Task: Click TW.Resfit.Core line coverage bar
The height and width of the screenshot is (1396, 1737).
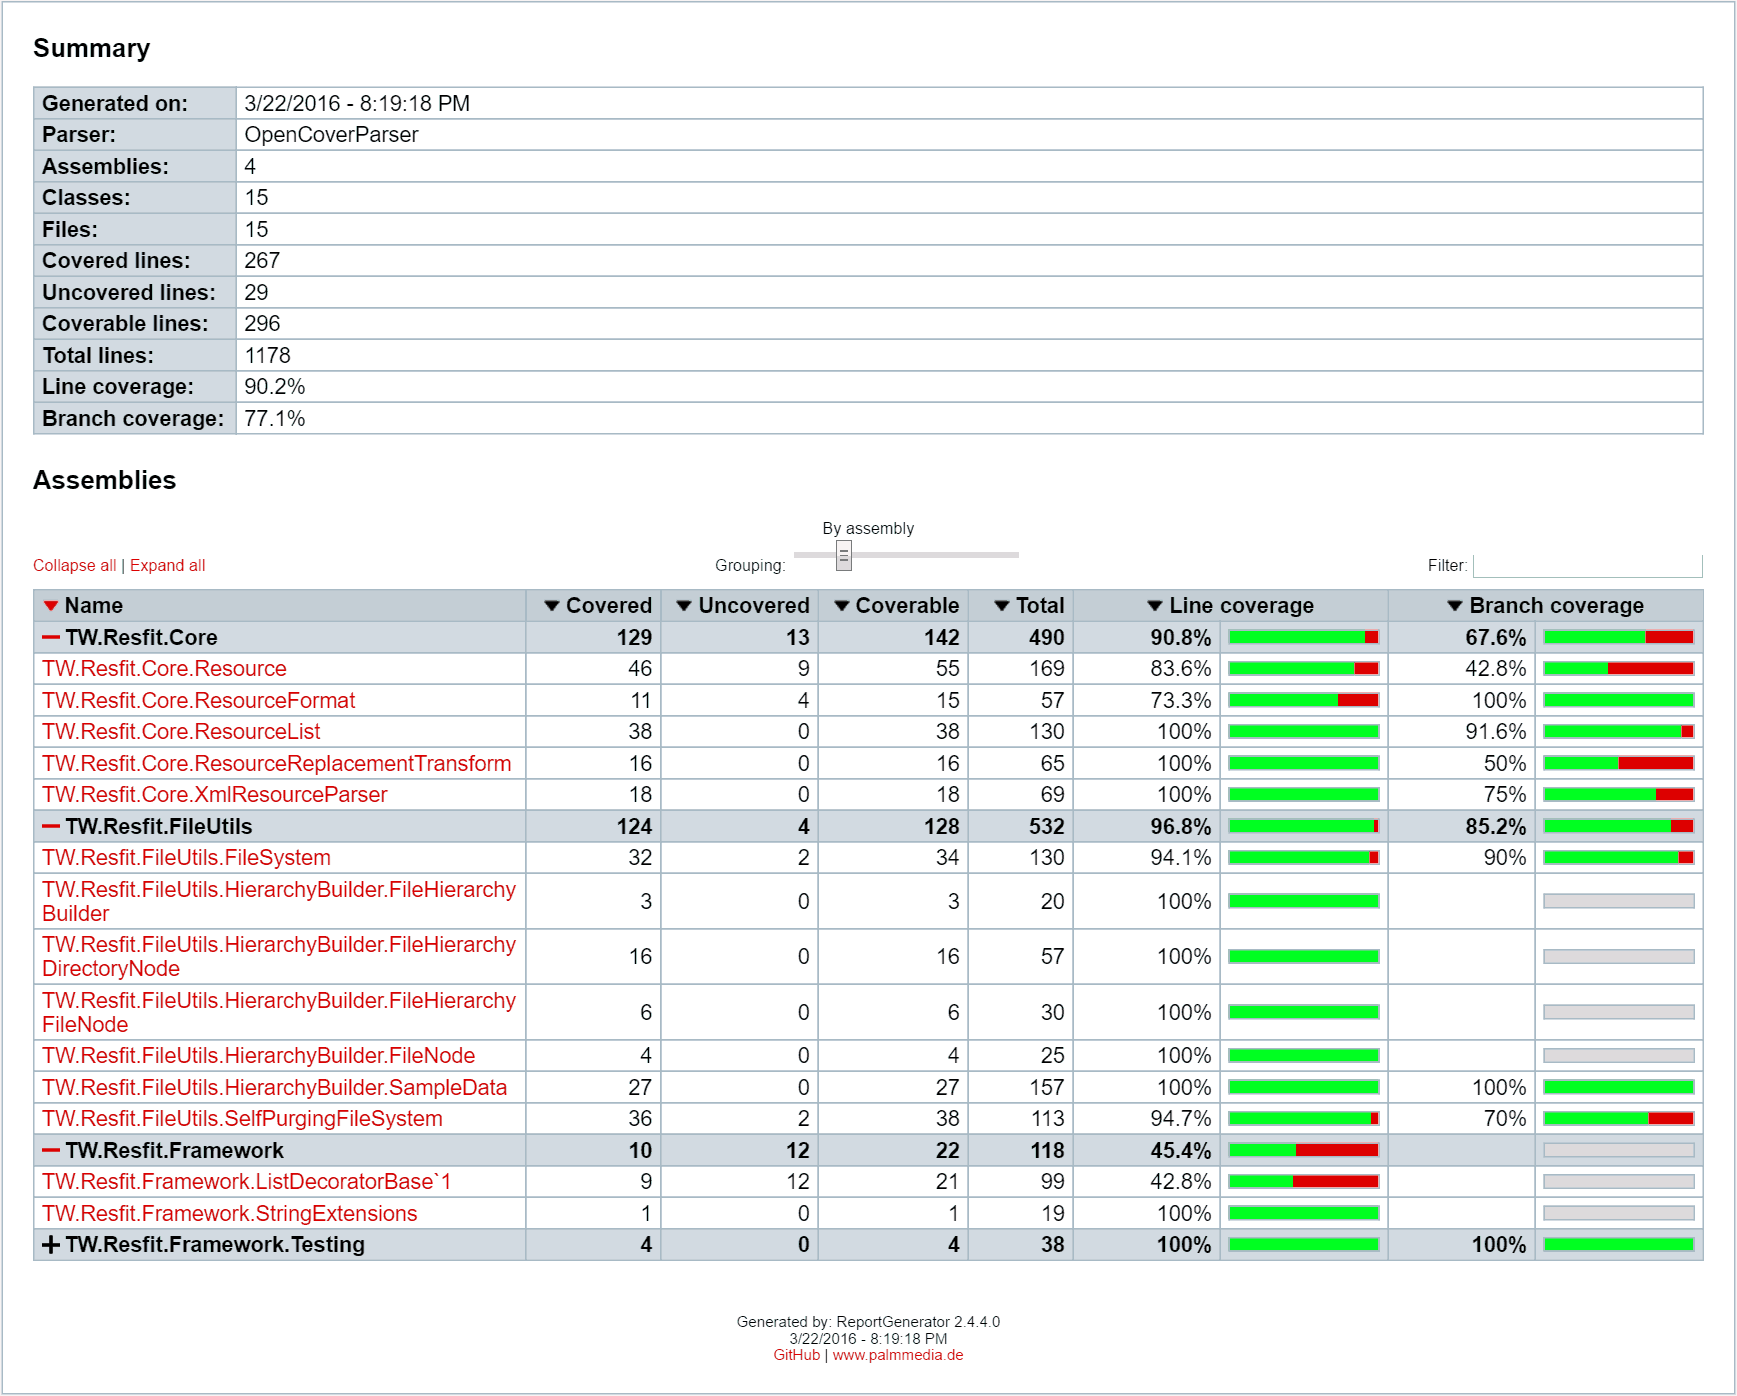Action: tap(1304, 638)
